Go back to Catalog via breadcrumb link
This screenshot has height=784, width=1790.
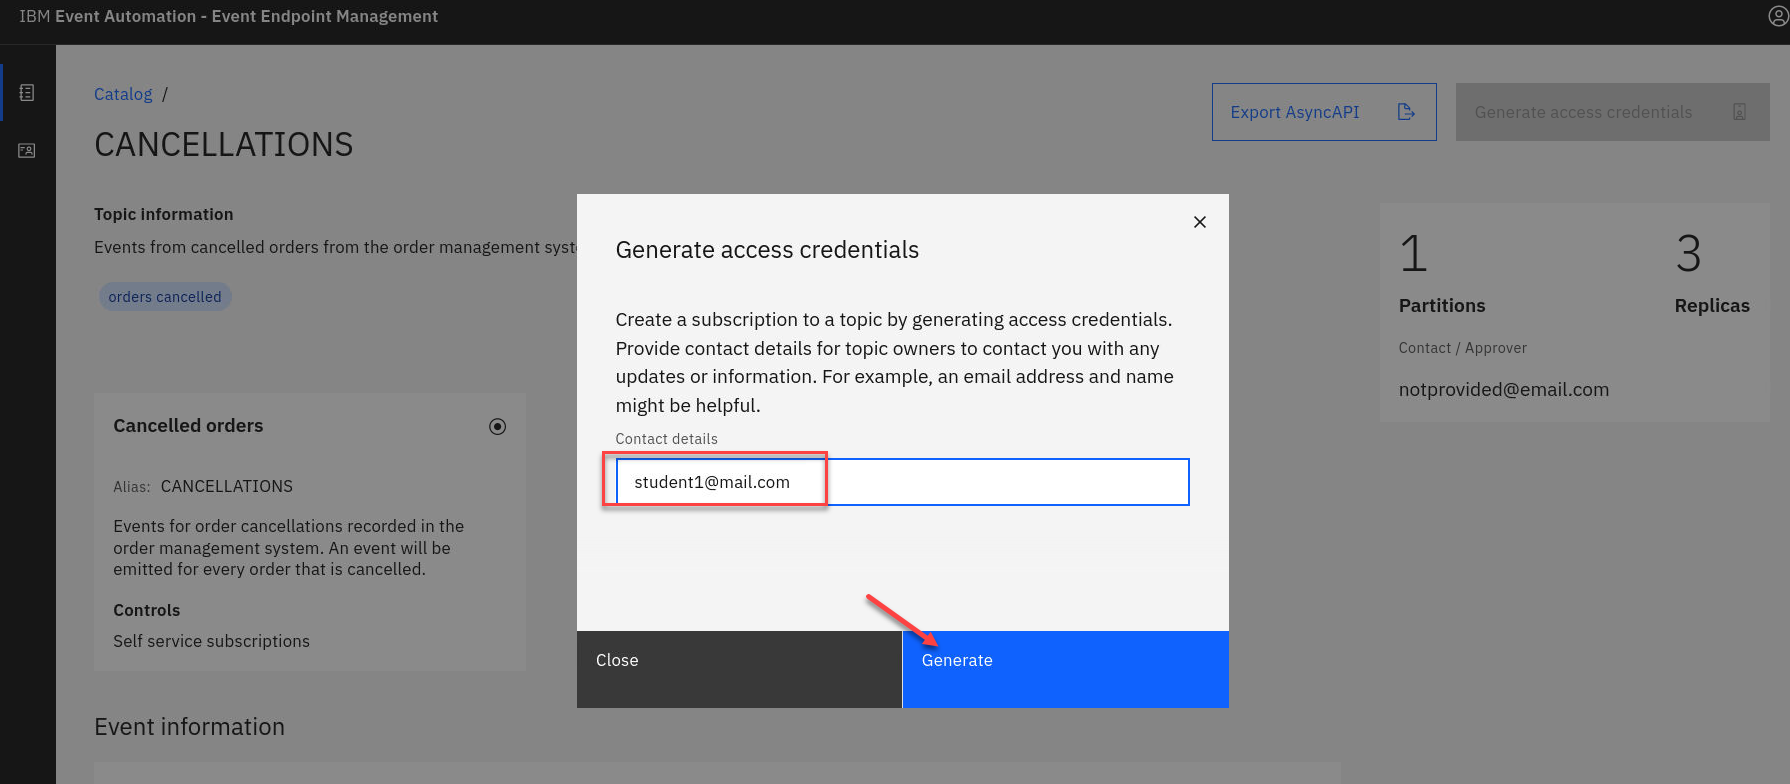(123, 94)
